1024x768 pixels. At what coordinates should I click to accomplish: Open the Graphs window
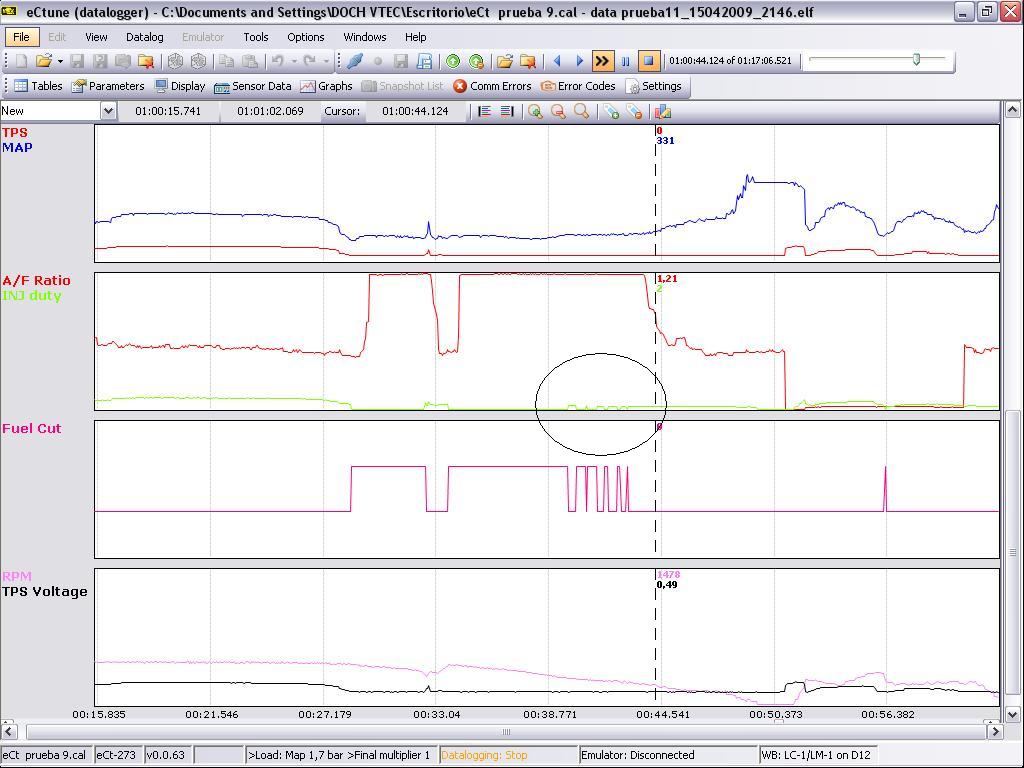pos(326,86)
